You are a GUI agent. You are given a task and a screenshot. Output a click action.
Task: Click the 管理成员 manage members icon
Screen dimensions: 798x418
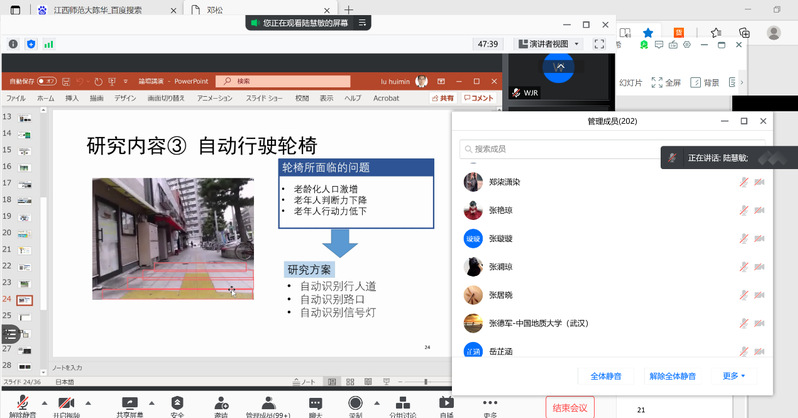coord(266,402)
